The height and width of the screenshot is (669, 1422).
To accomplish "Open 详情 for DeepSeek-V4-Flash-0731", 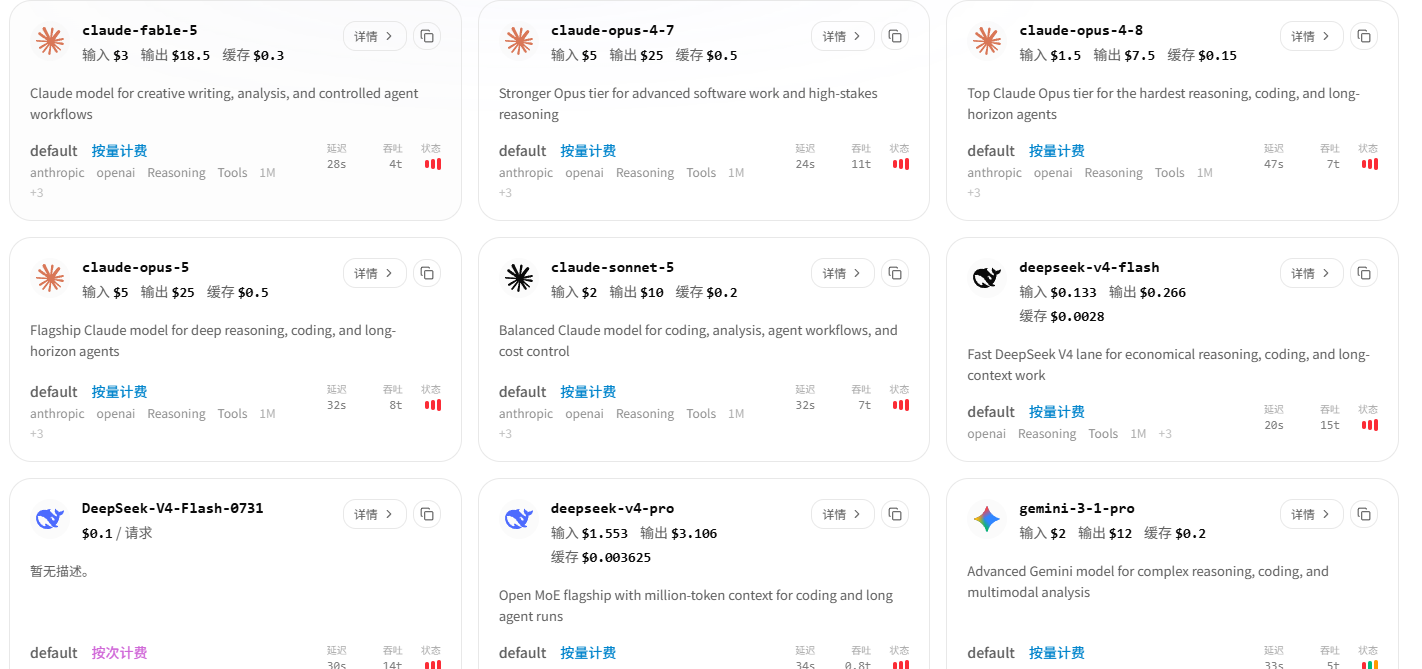I will (375, 514).
